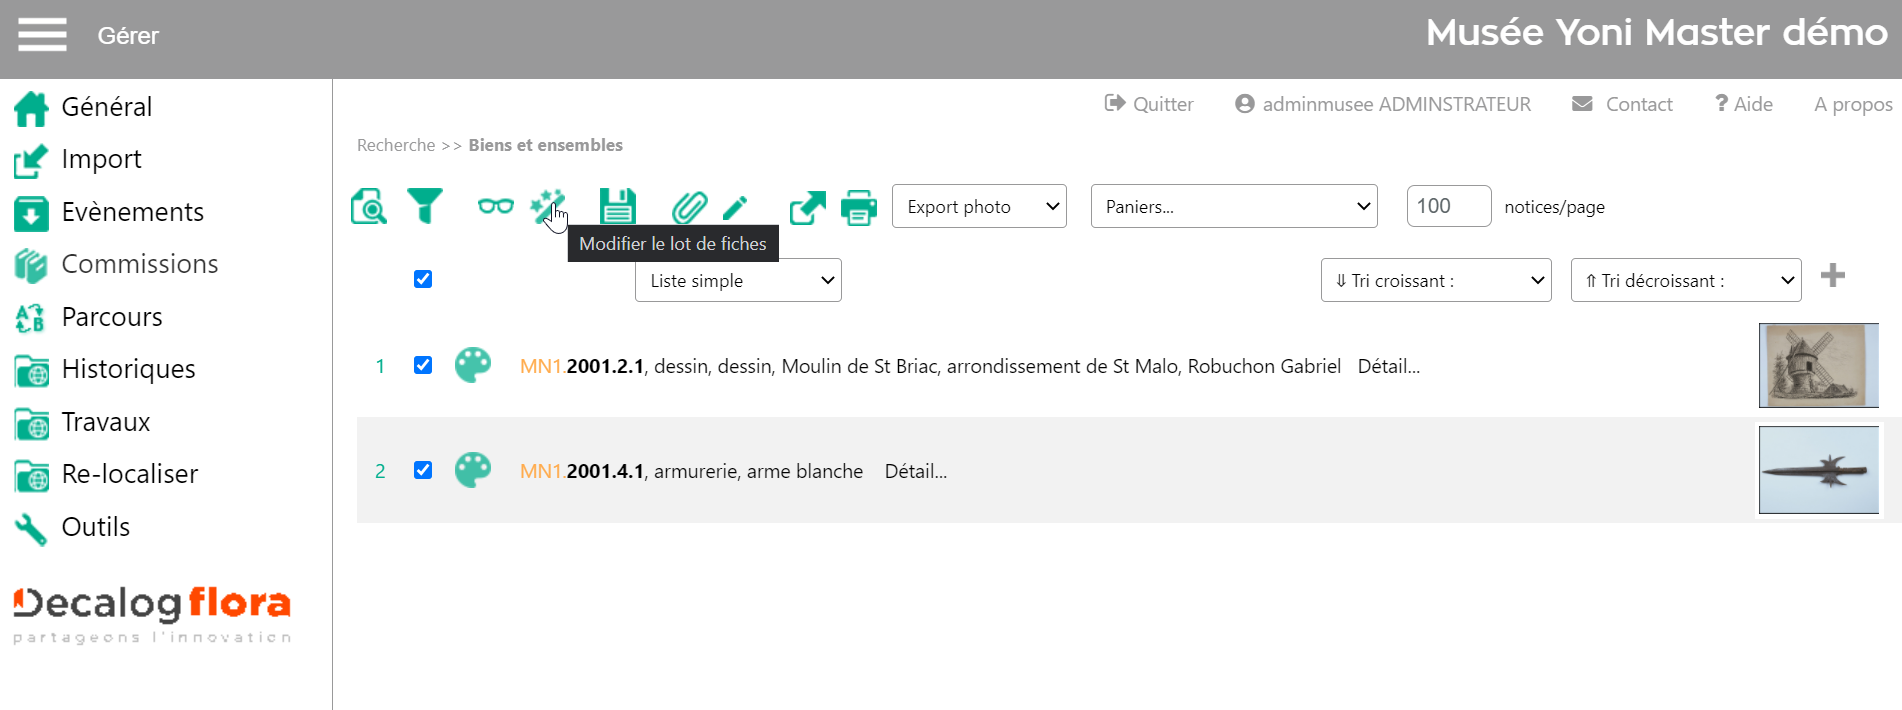1902x710 pixels.
Task: Toggle the select-all checkbox above the list
Action: click(x=423, y=279)
